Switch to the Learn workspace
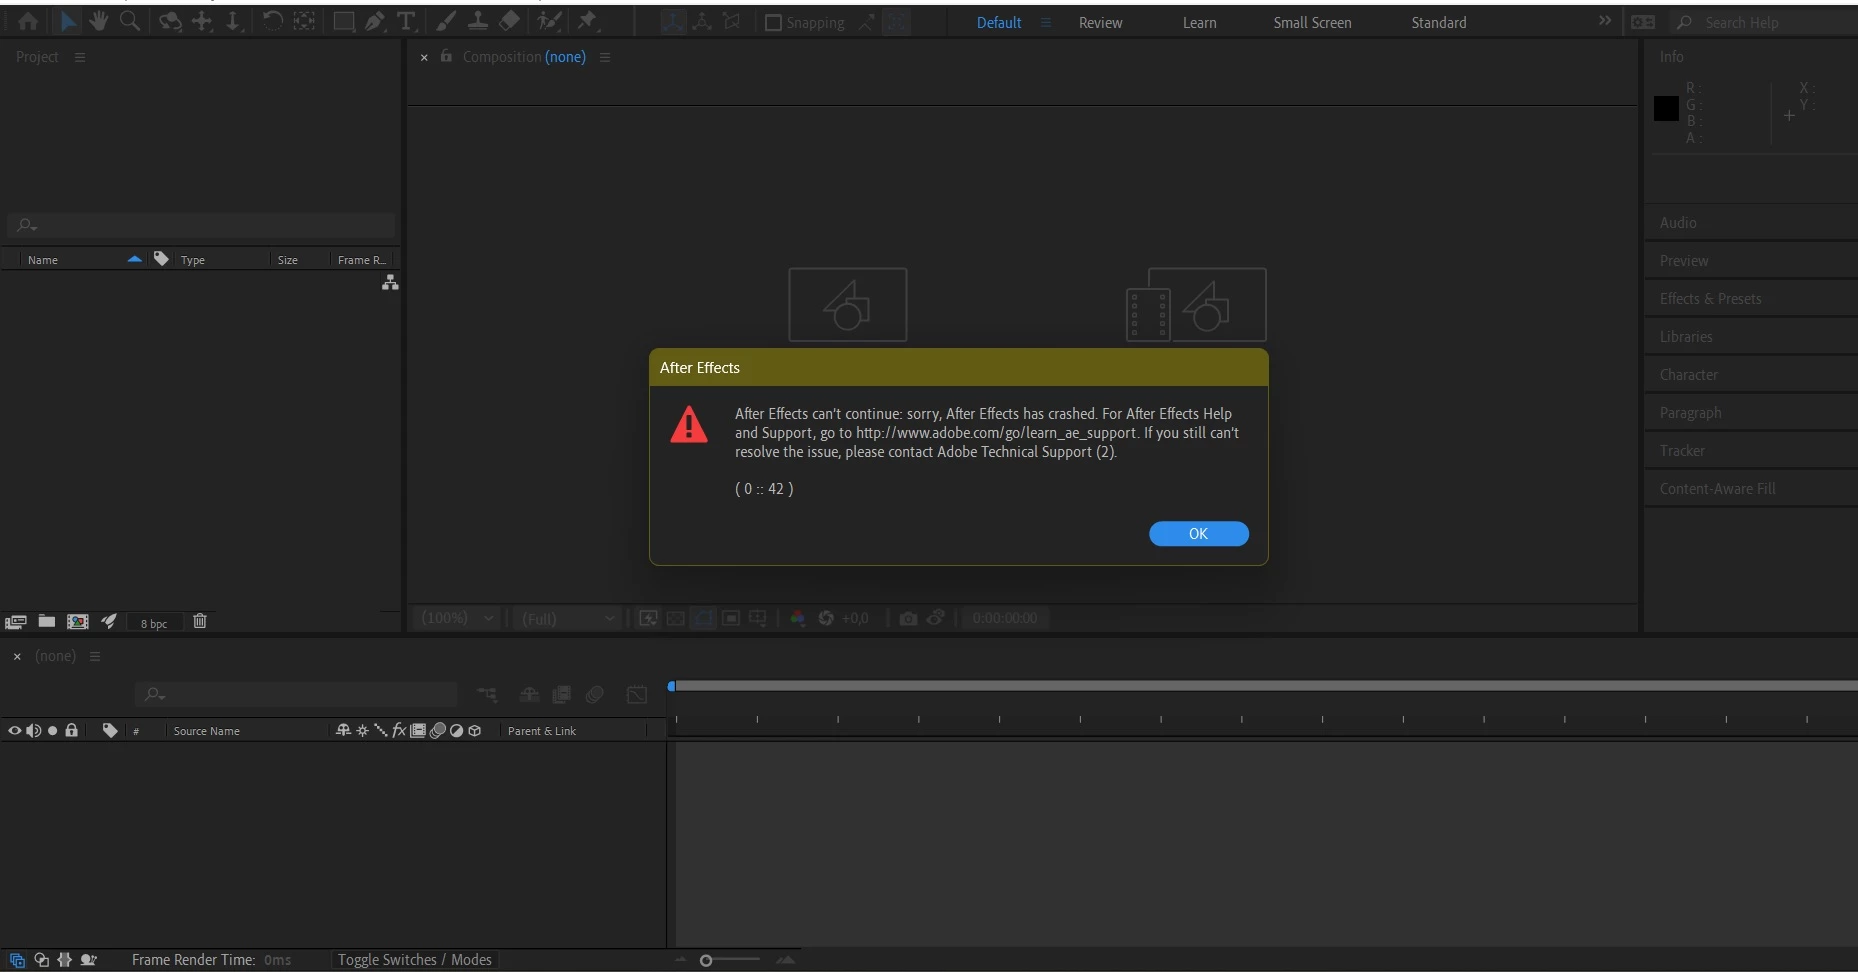The height and width of the screenshot is (972, 1858). tap(1199, 22)
